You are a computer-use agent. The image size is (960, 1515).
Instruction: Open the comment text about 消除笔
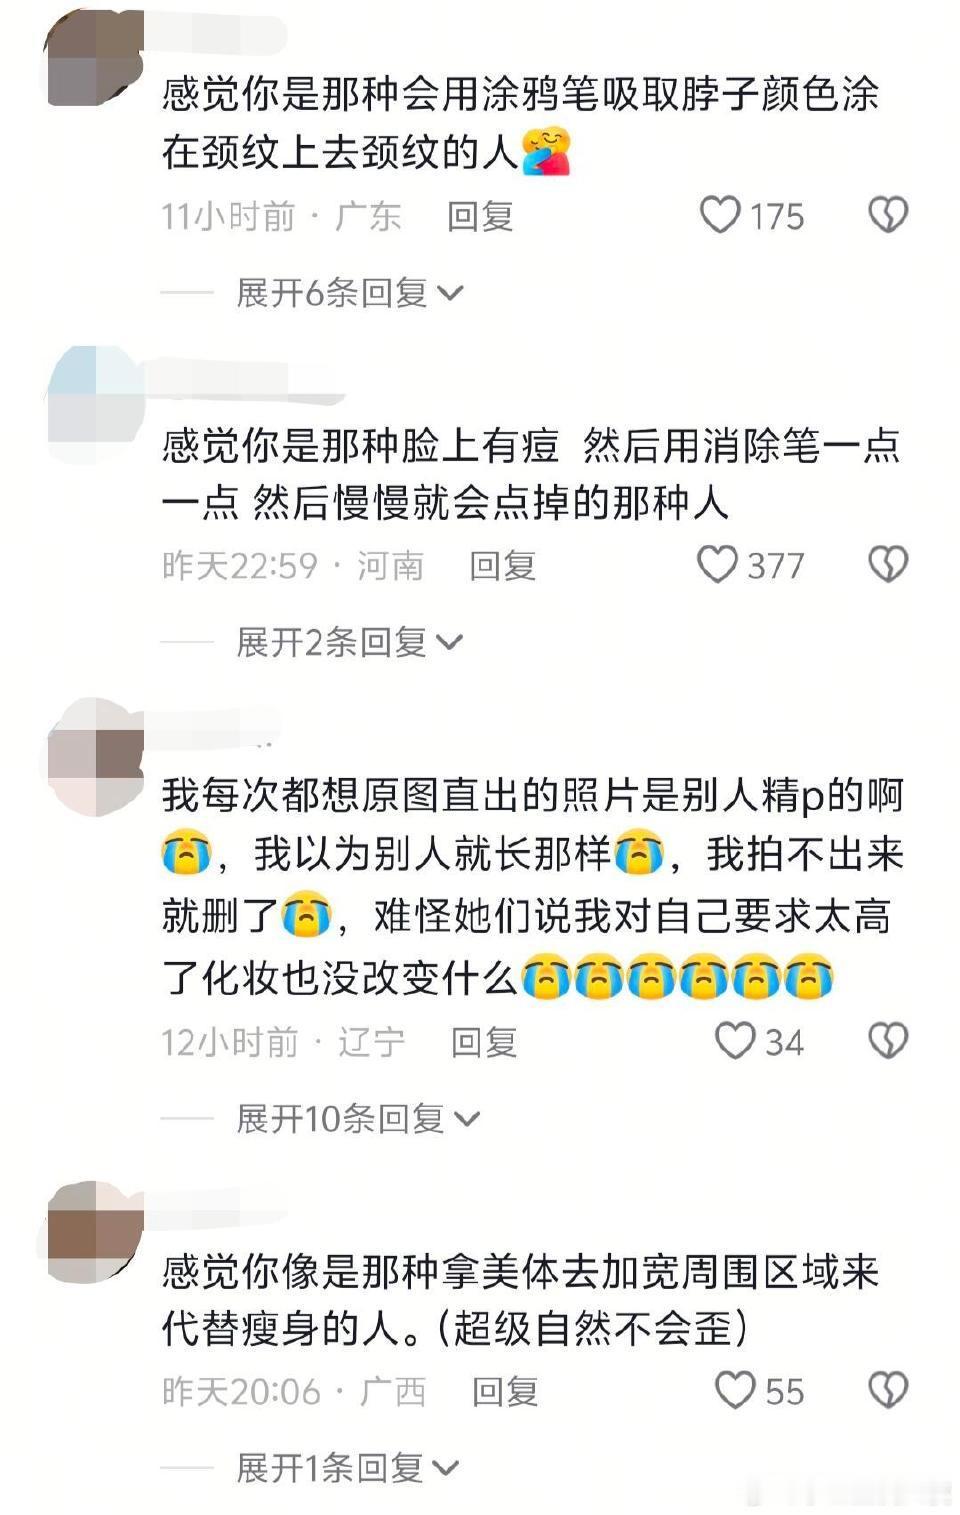[x=531, y=473]
